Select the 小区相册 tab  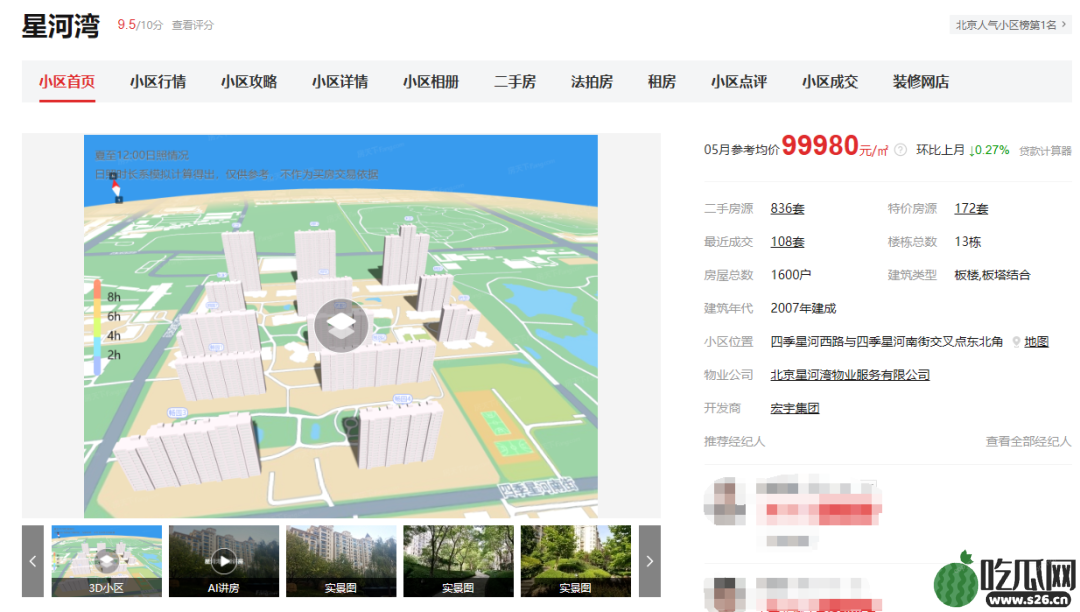[x=431, y=82]
